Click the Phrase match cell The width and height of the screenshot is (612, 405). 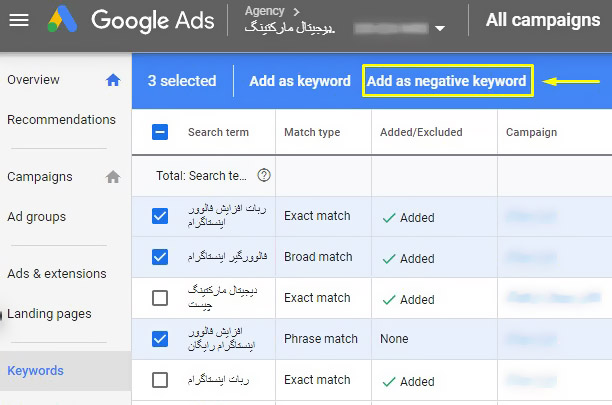pyautogui.click(x=321, y=339)
